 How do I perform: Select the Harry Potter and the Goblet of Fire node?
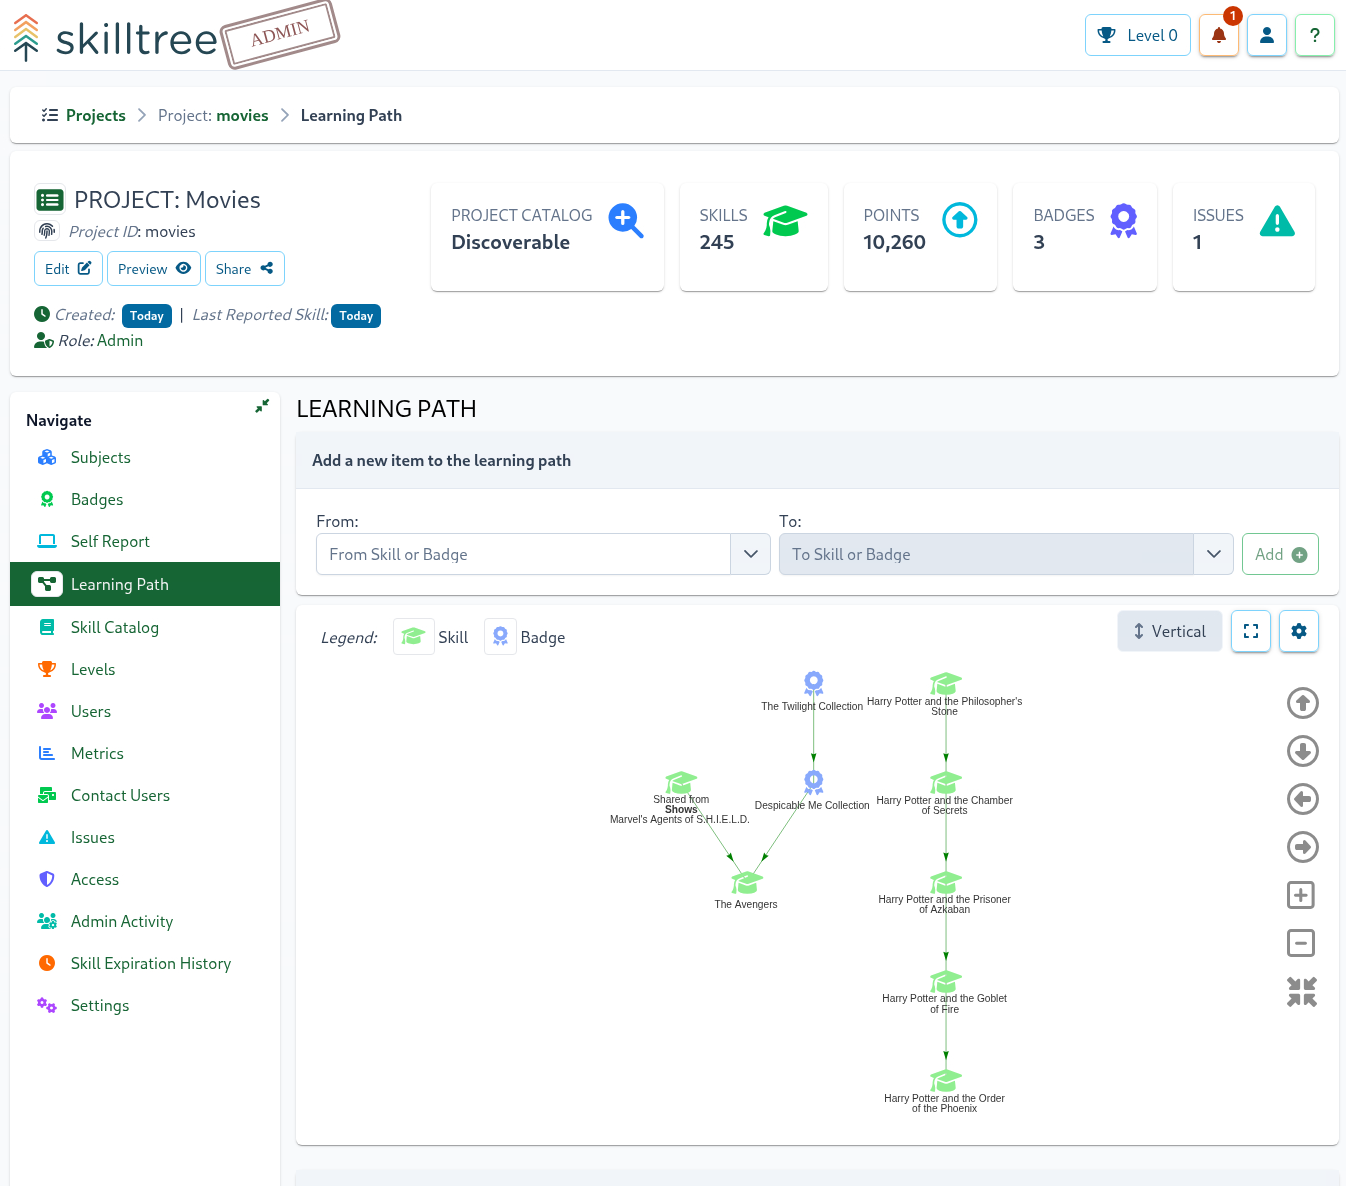coord(944,982)
